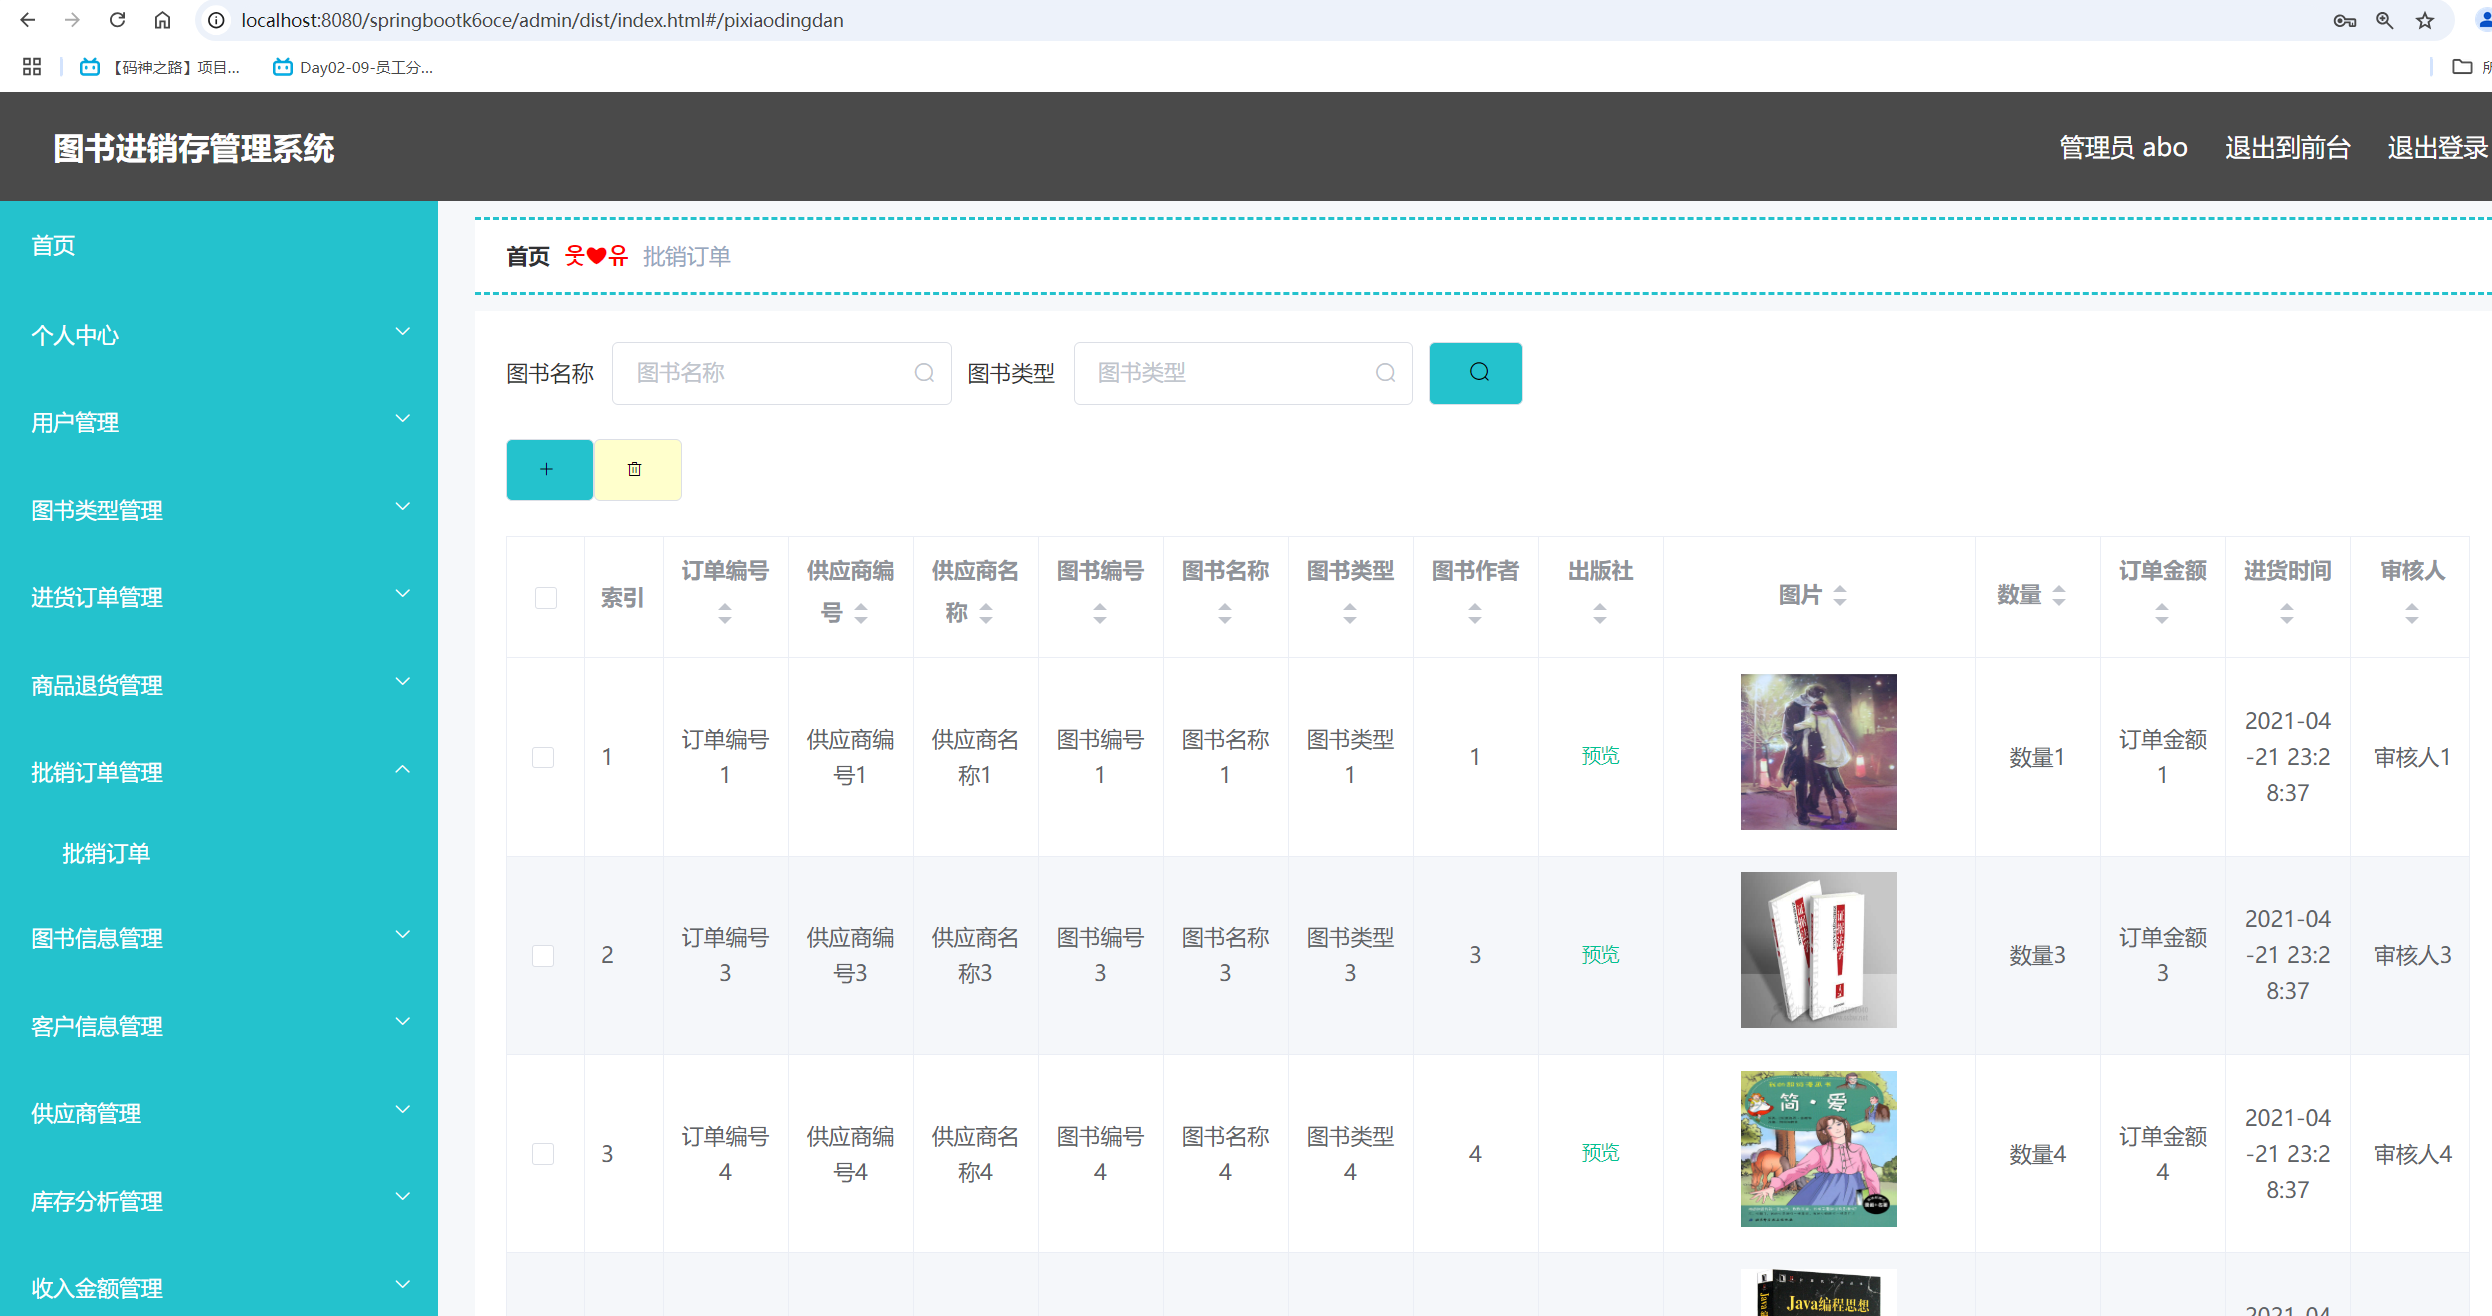Open the Day02-09-员工分 bookmark
Viewport: 2492px width, 1316px height.
353,67
